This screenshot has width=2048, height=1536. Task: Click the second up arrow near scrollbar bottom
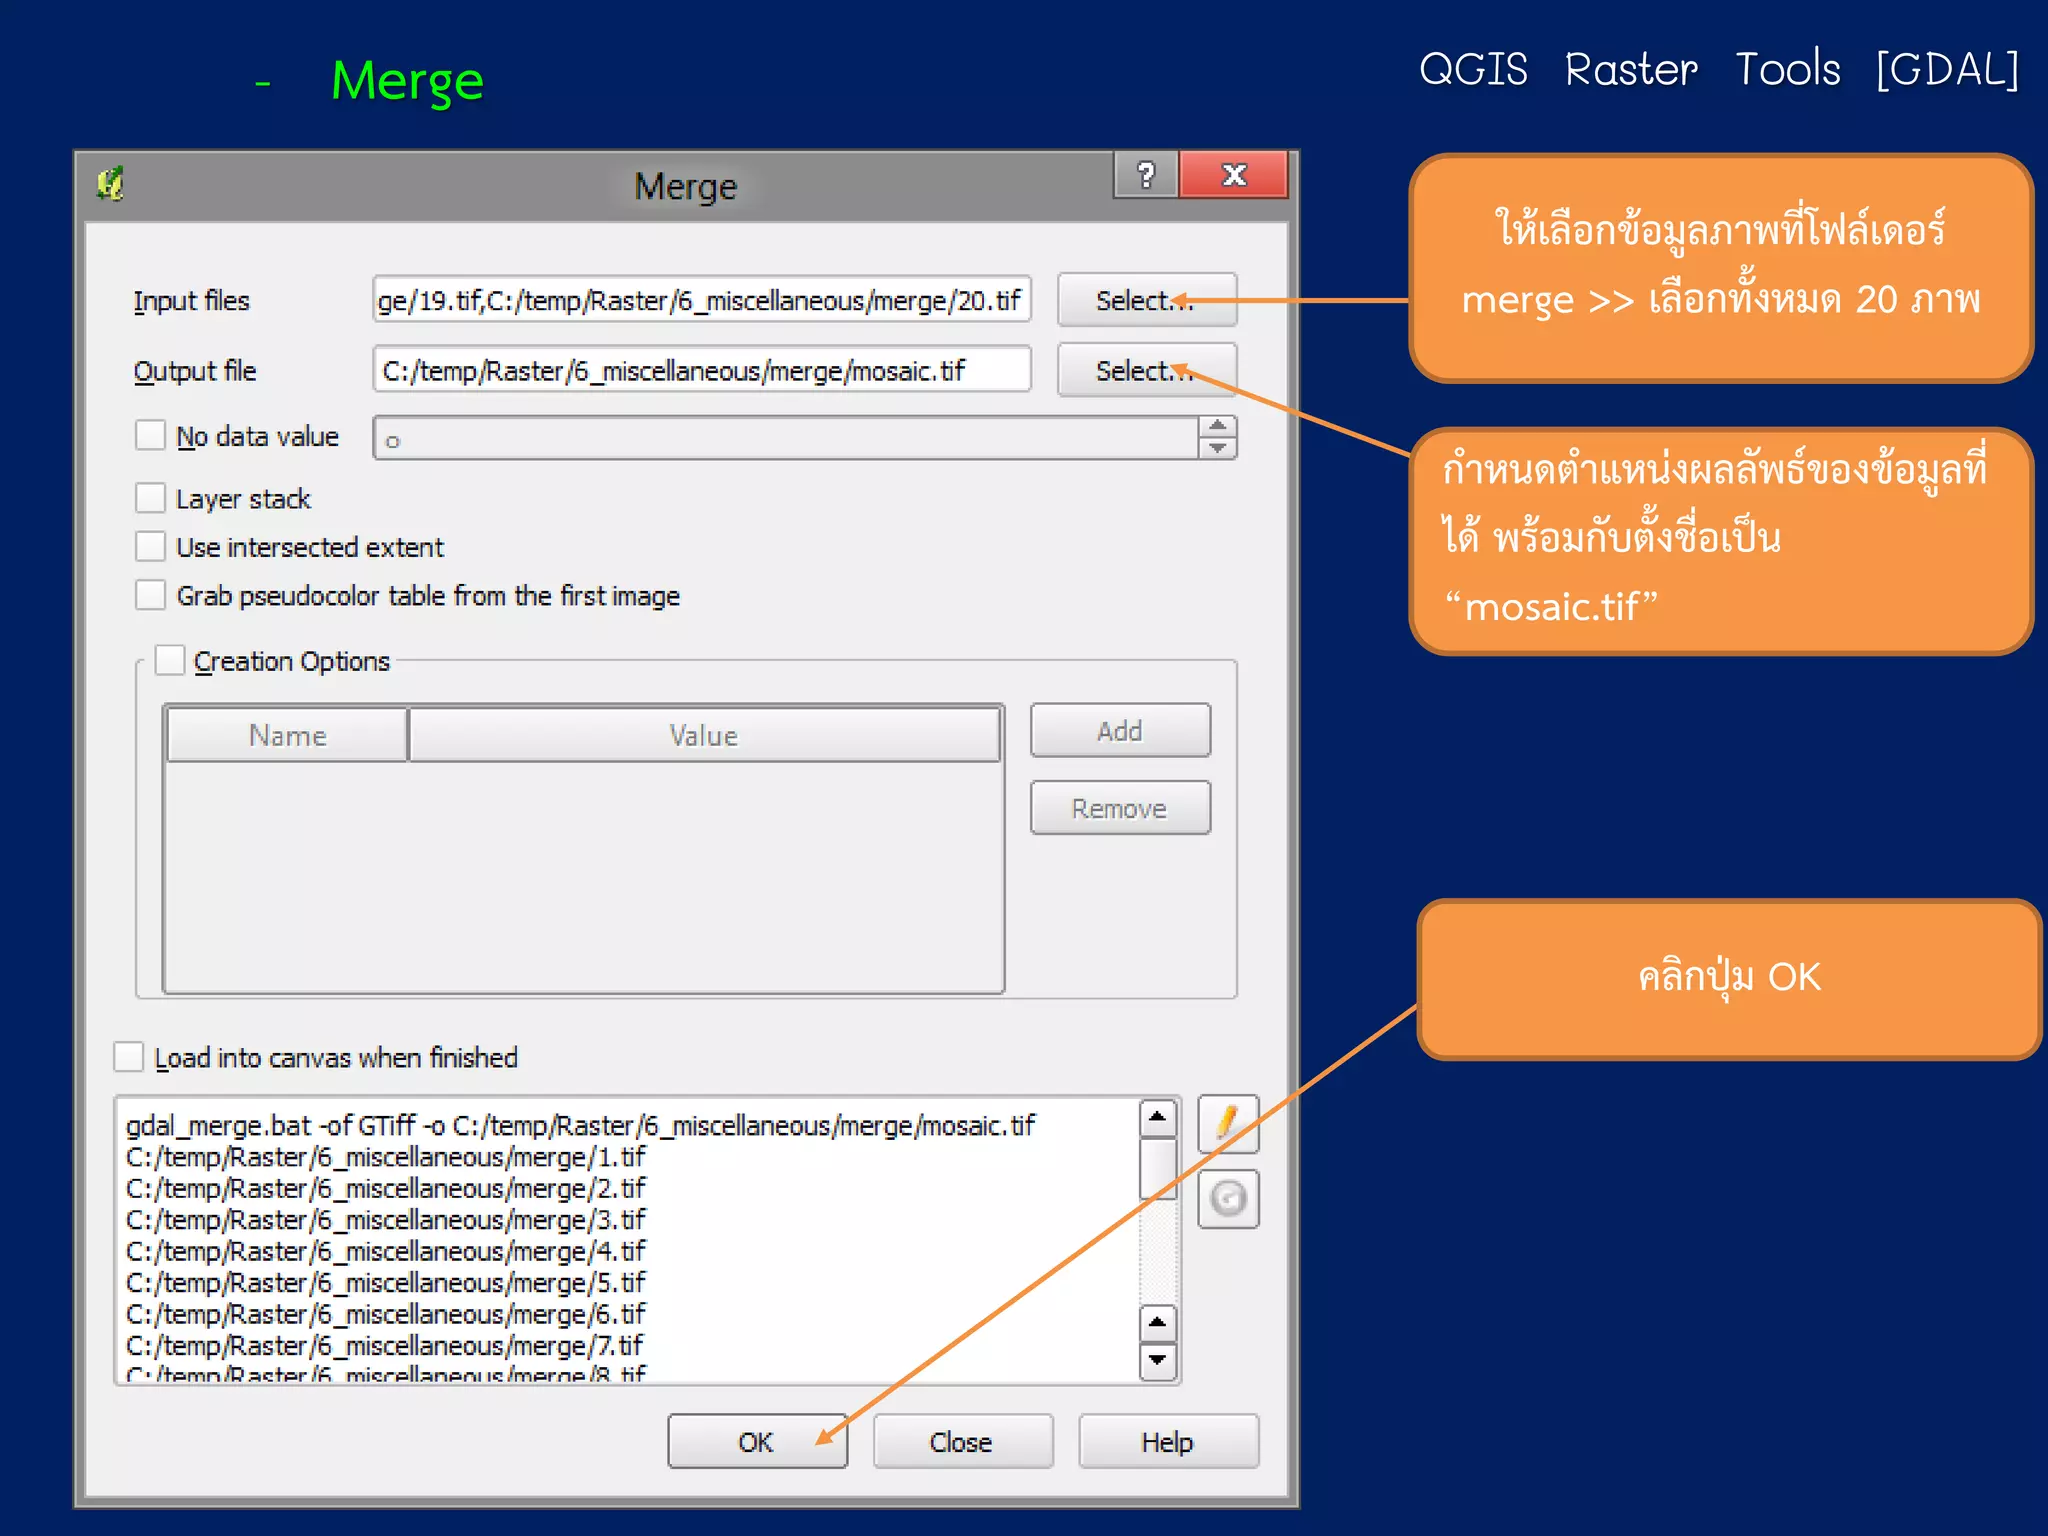pos(1158,1323)
